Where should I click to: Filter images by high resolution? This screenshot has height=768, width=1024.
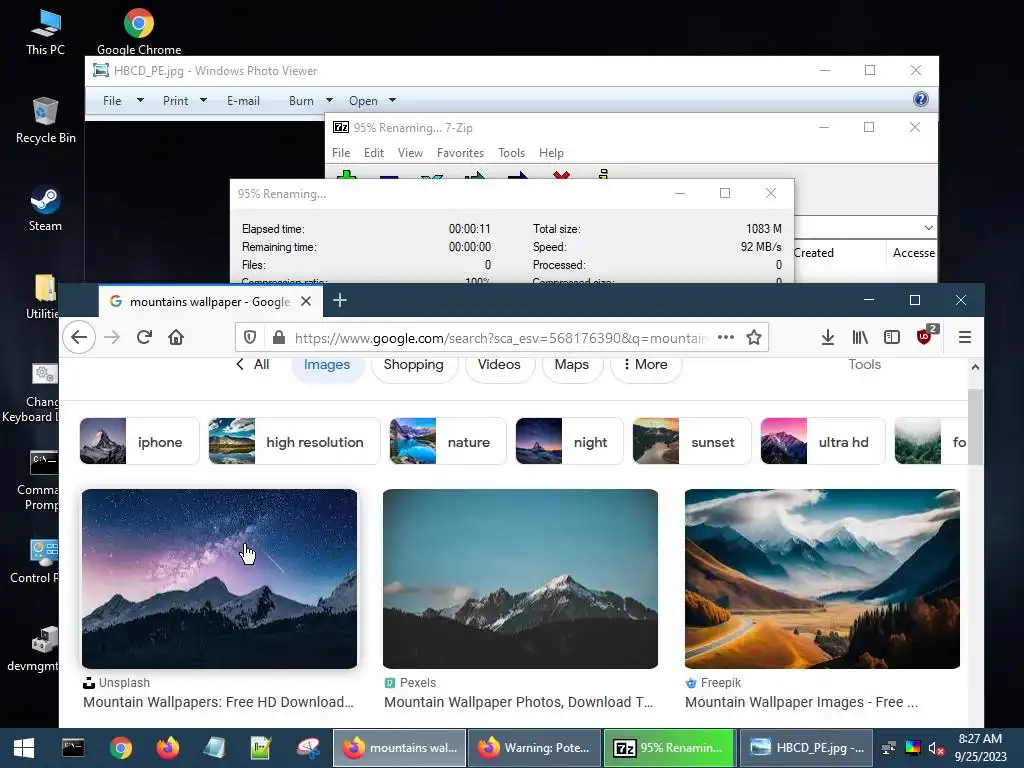(294, 441)
